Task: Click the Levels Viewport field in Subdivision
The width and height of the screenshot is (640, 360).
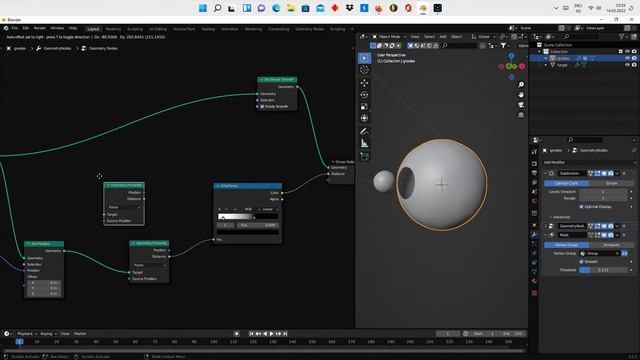Action: coord(603,192)
